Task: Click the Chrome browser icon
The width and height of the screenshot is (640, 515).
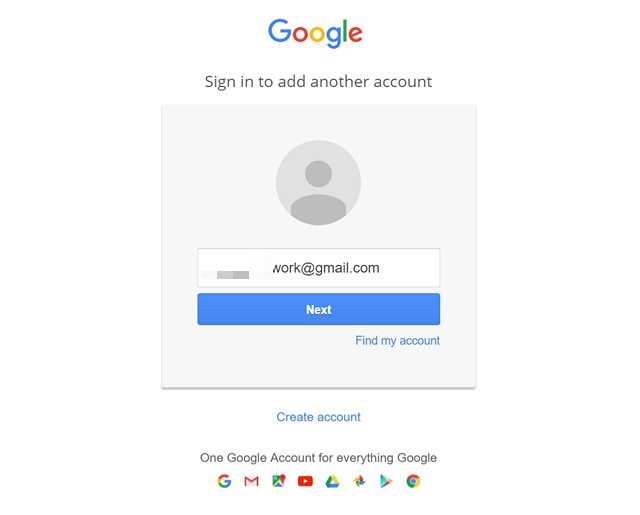Action: pos(413,482)
